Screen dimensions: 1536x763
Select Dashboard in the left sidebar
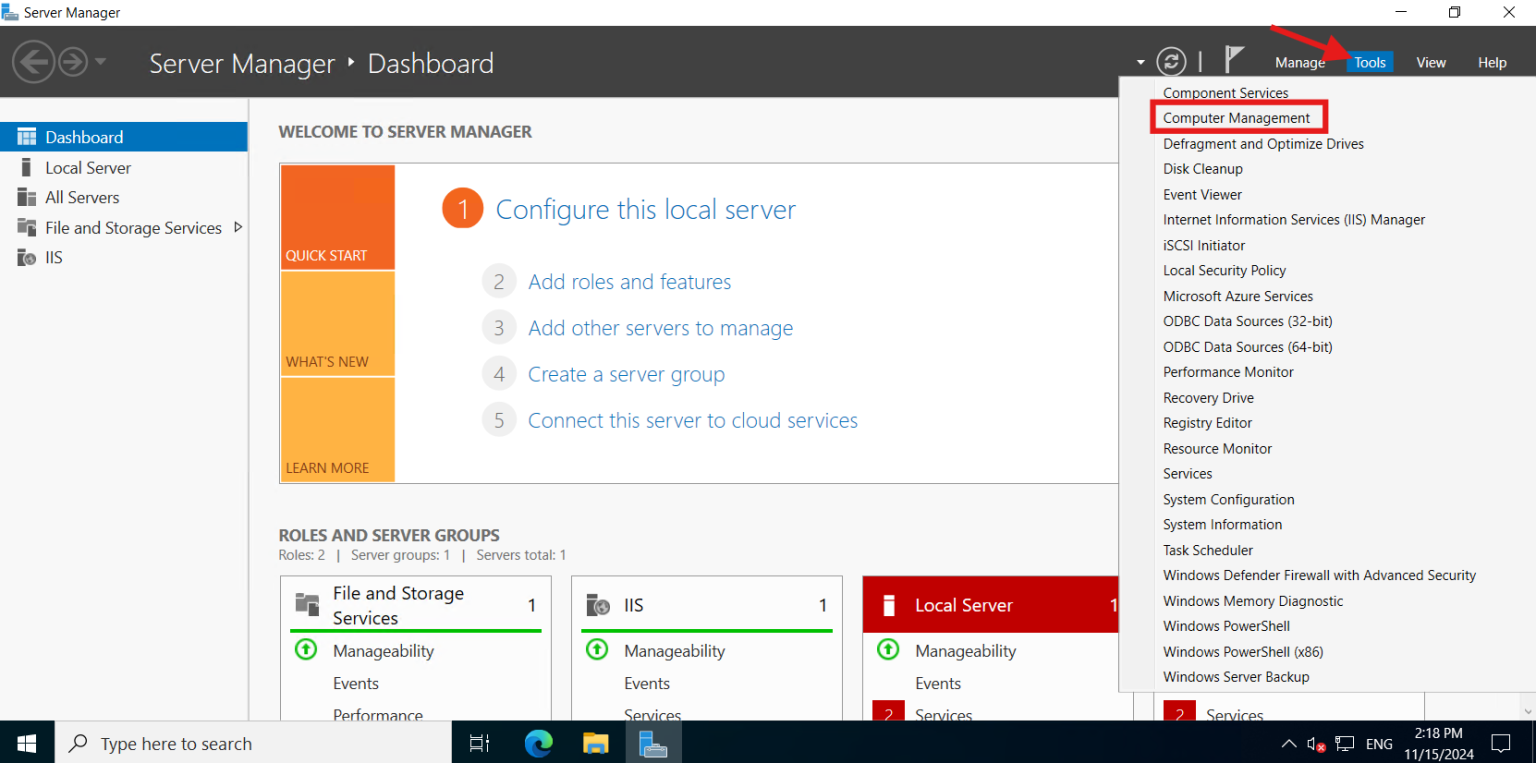[x=84, y=137]
